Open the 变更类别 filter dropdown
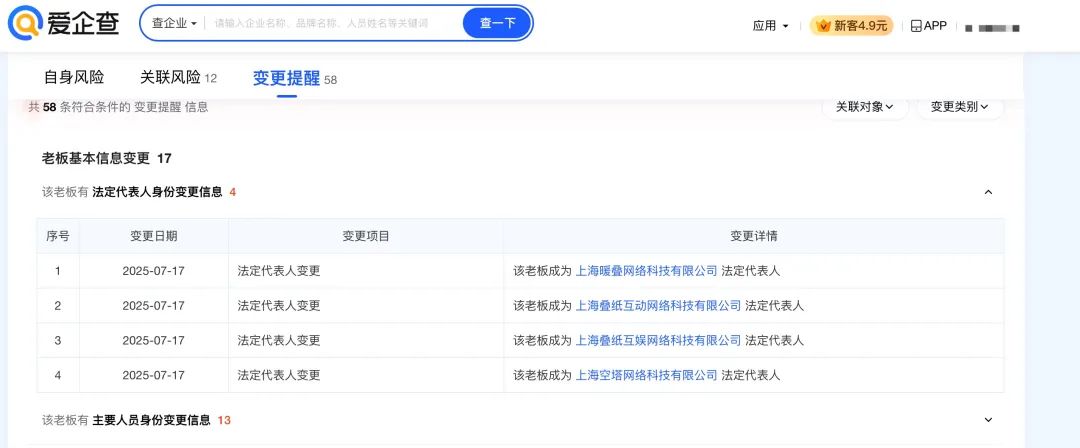Viewport: 1080px width, 448px height. 959,107
